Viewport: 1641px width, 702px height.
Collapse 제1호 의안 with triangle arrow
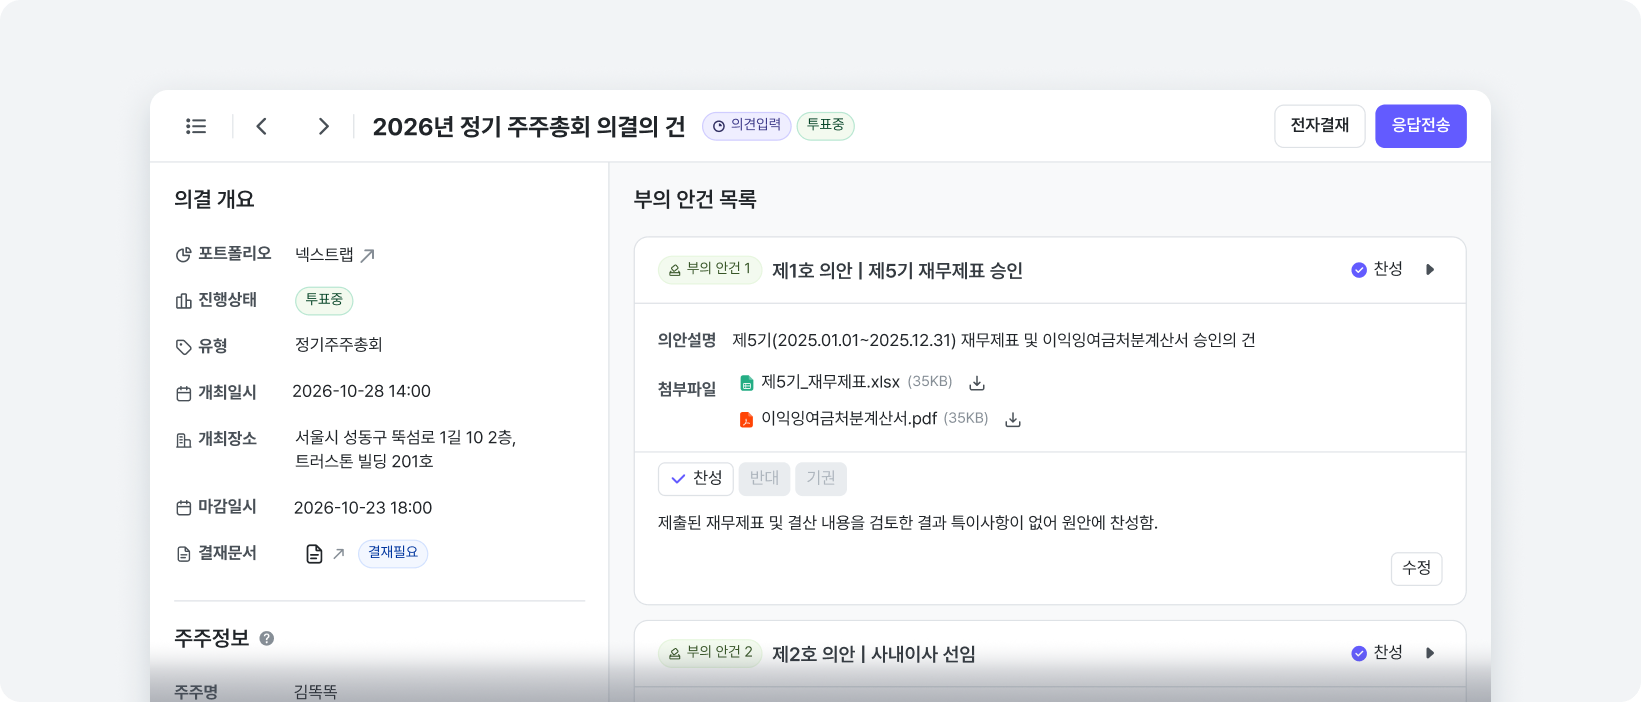pyautogui.click(x=1430, y=270)
